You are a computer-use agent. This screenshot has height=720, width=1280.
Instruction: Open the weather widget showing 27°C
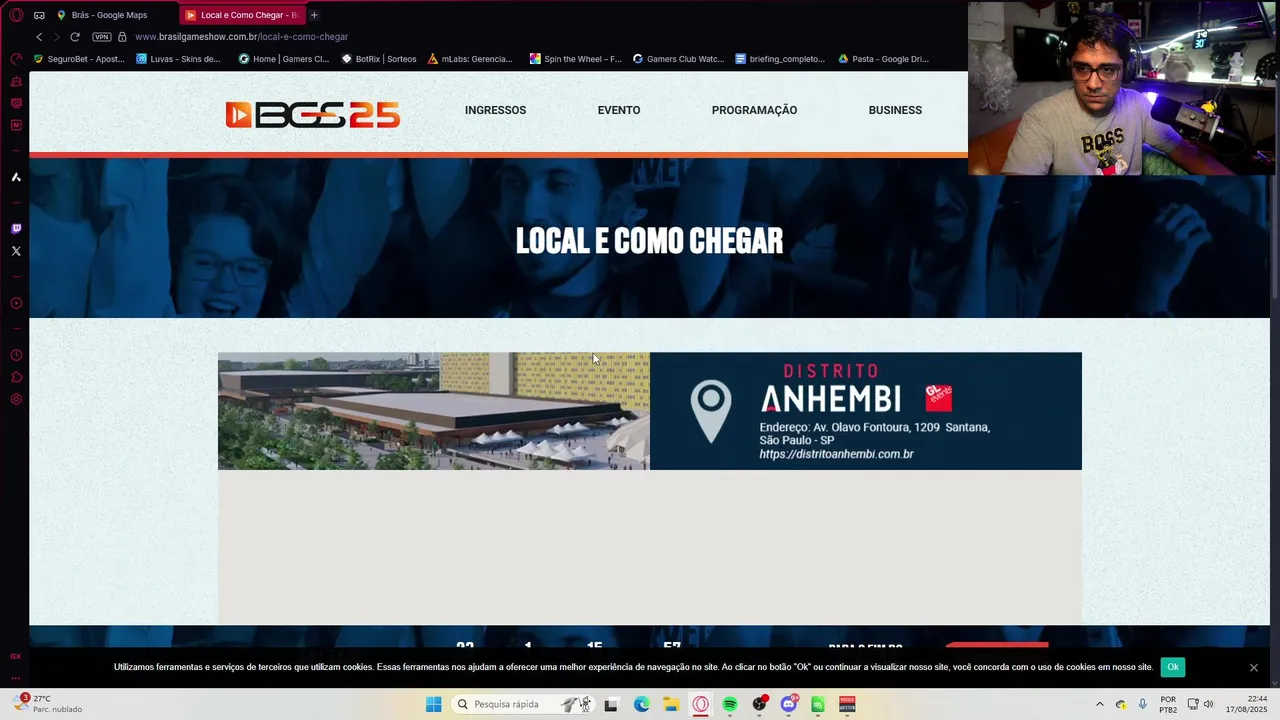point(48,704)
